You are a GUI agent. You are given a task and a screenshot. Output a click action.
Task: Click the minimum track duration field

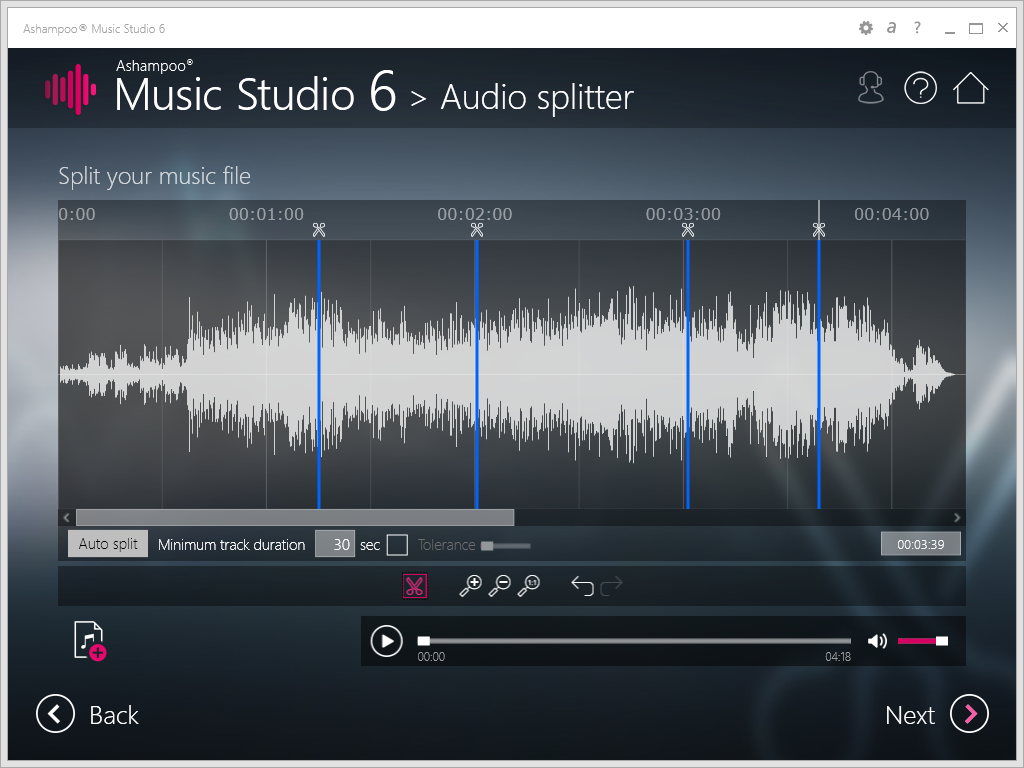pyautogui.click(x=335, y=544)
